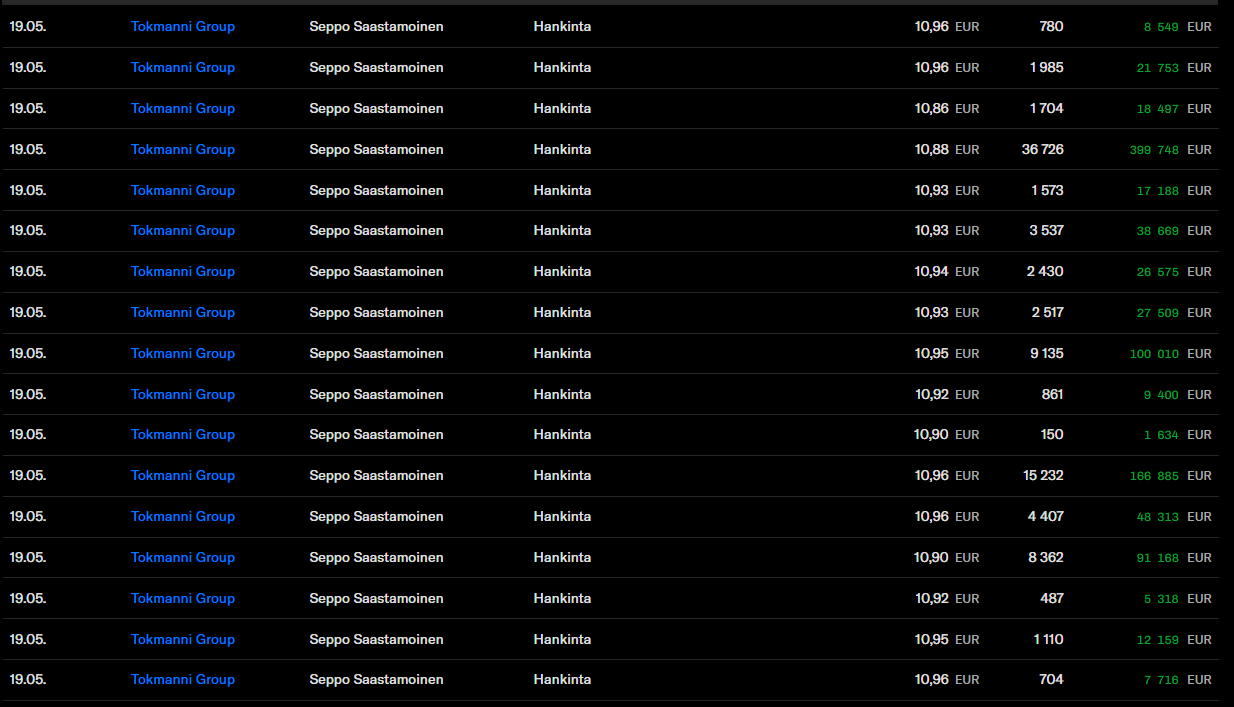The width and height of the screenshot is (1234, 707).
Task: Select the quantity cell 2 430
Action: (x=1046, y=272)
